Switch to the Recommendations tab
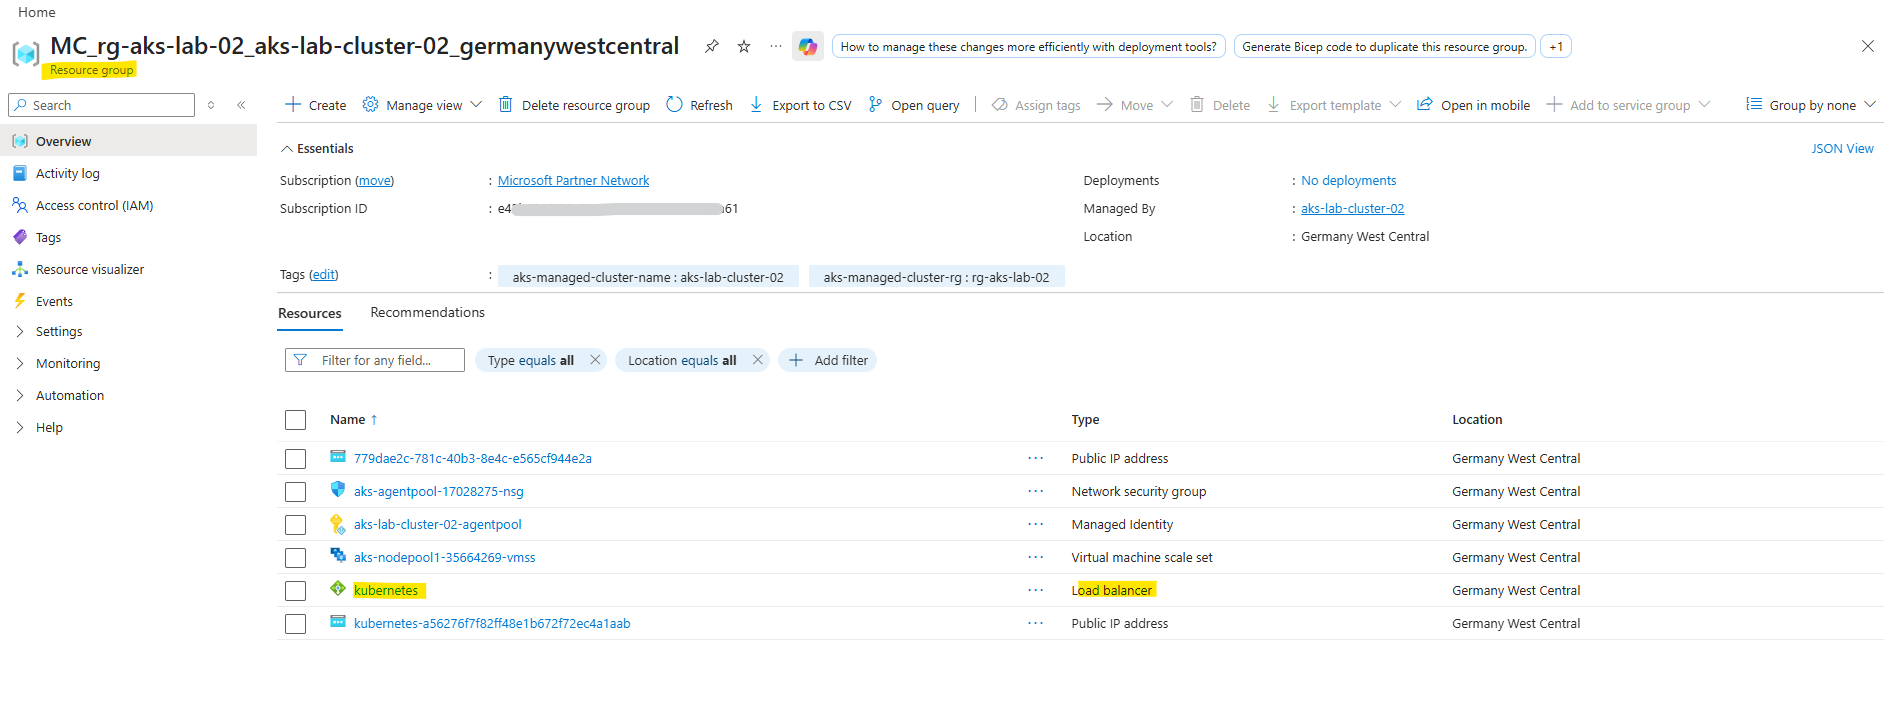Image resolution: width=1901 pixels, height=716 pixels. [x=427, y=313]
